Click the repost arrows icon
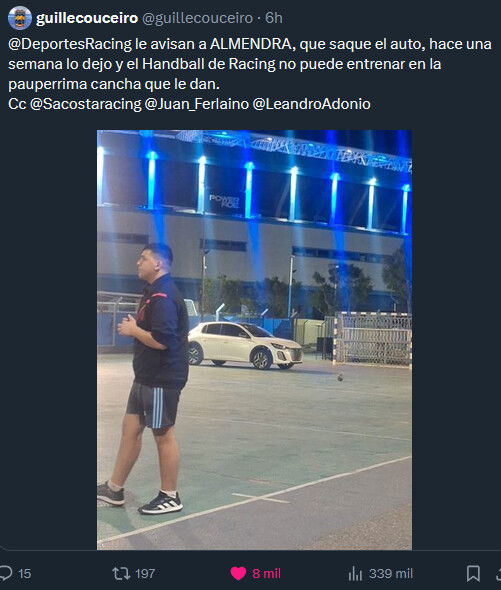The width and height of the screenshot is (501, 590). [121, 573]
